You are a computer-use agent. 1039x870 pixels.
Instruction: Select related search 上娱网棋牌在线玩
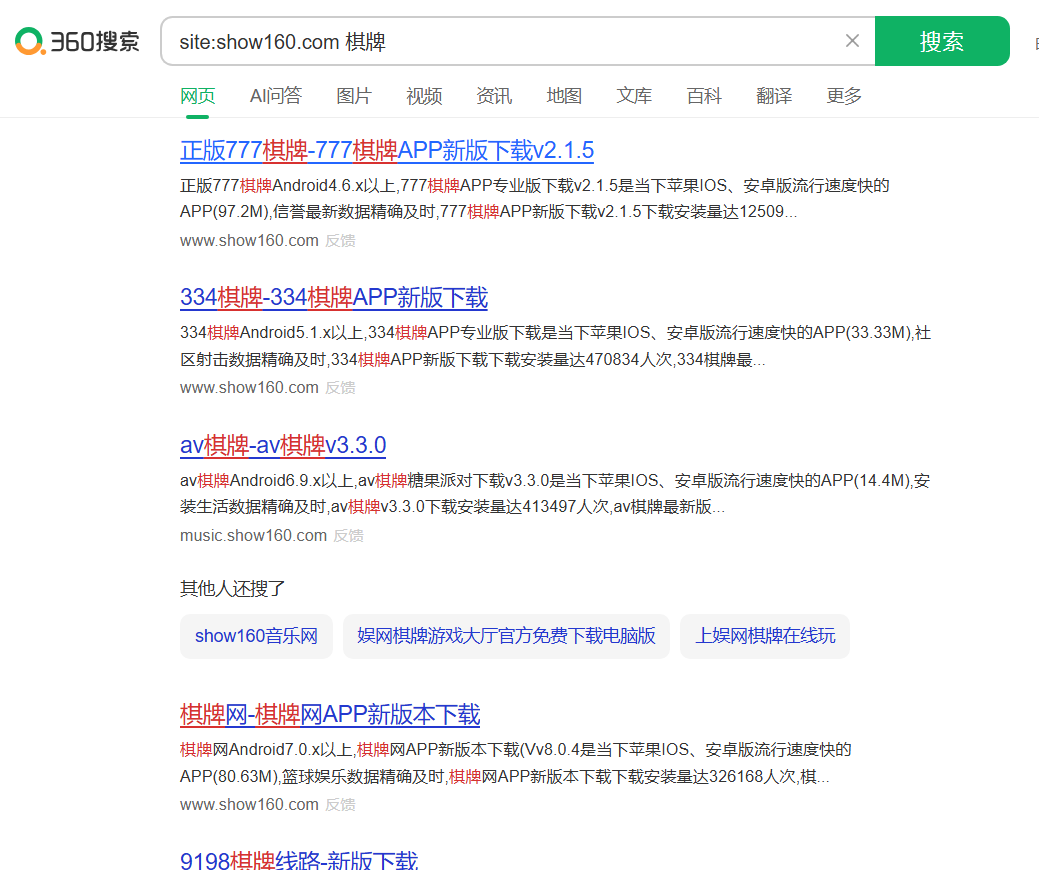(x=765, y=636)
